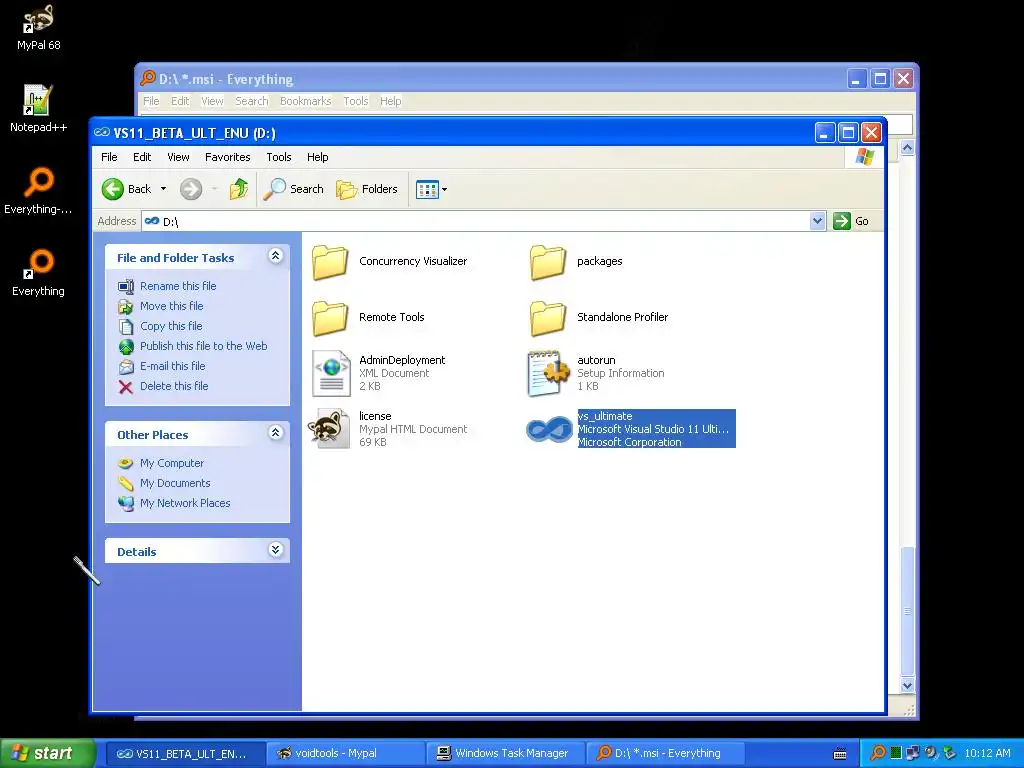Image resolution: width=1024 pixels, height=768 pixels.
Task: Open the Favorites menu
Action: coord(227,157)
